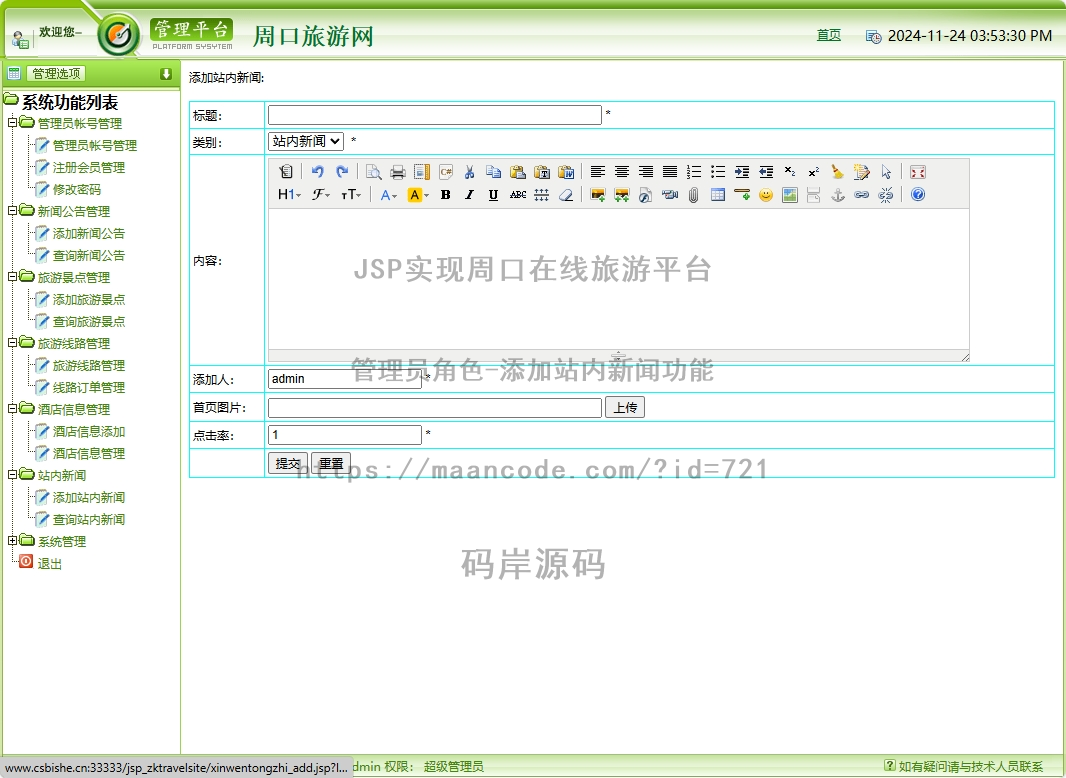Image resolution: width=1066 pixels, height=778 pixels.
Task: Open the 类别 站内新闻 dropdown
Action: tap(306, 141)
